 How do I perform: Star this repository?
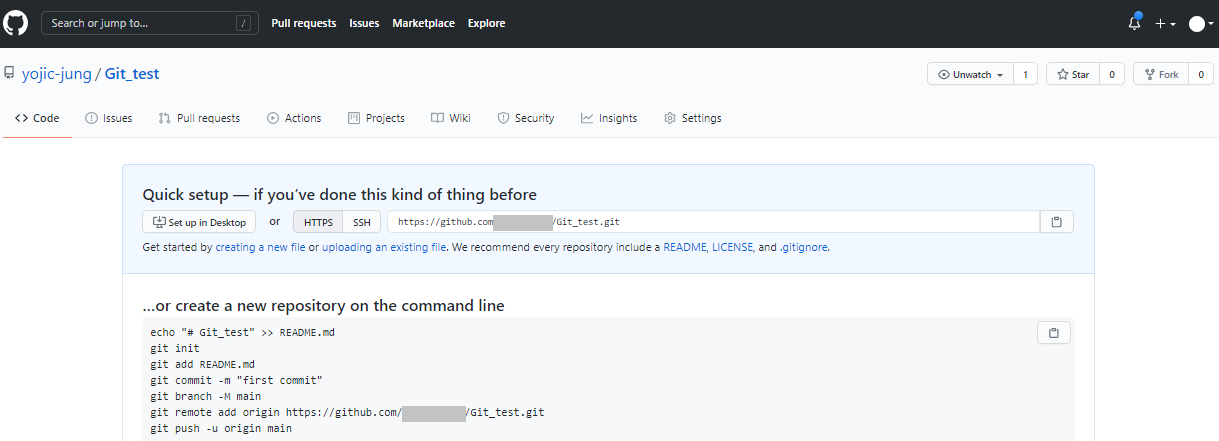click(x=1073, y=74)
